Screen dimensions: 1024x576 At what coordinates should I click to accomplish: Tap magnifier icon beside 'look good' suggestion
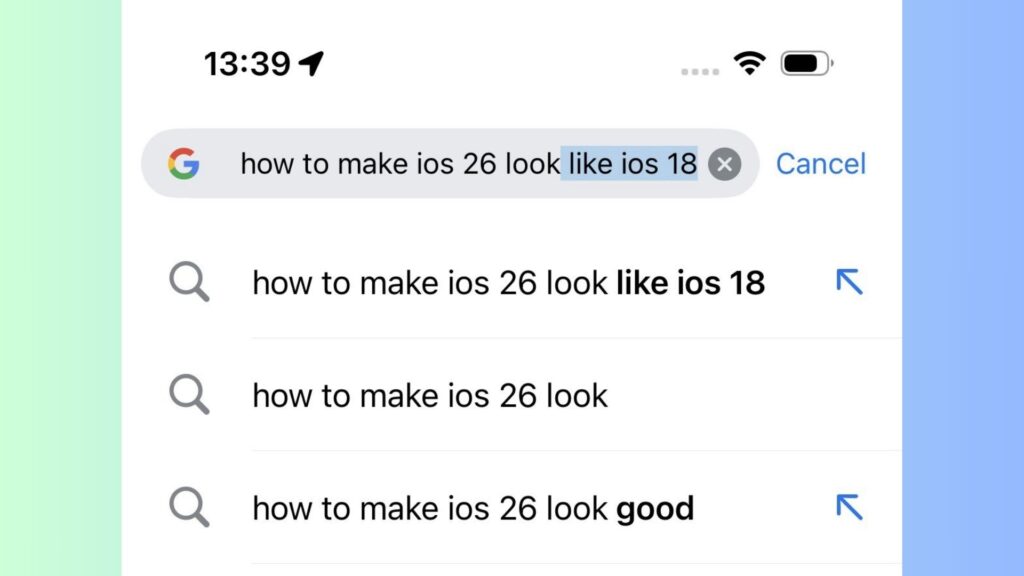[189, 508]
